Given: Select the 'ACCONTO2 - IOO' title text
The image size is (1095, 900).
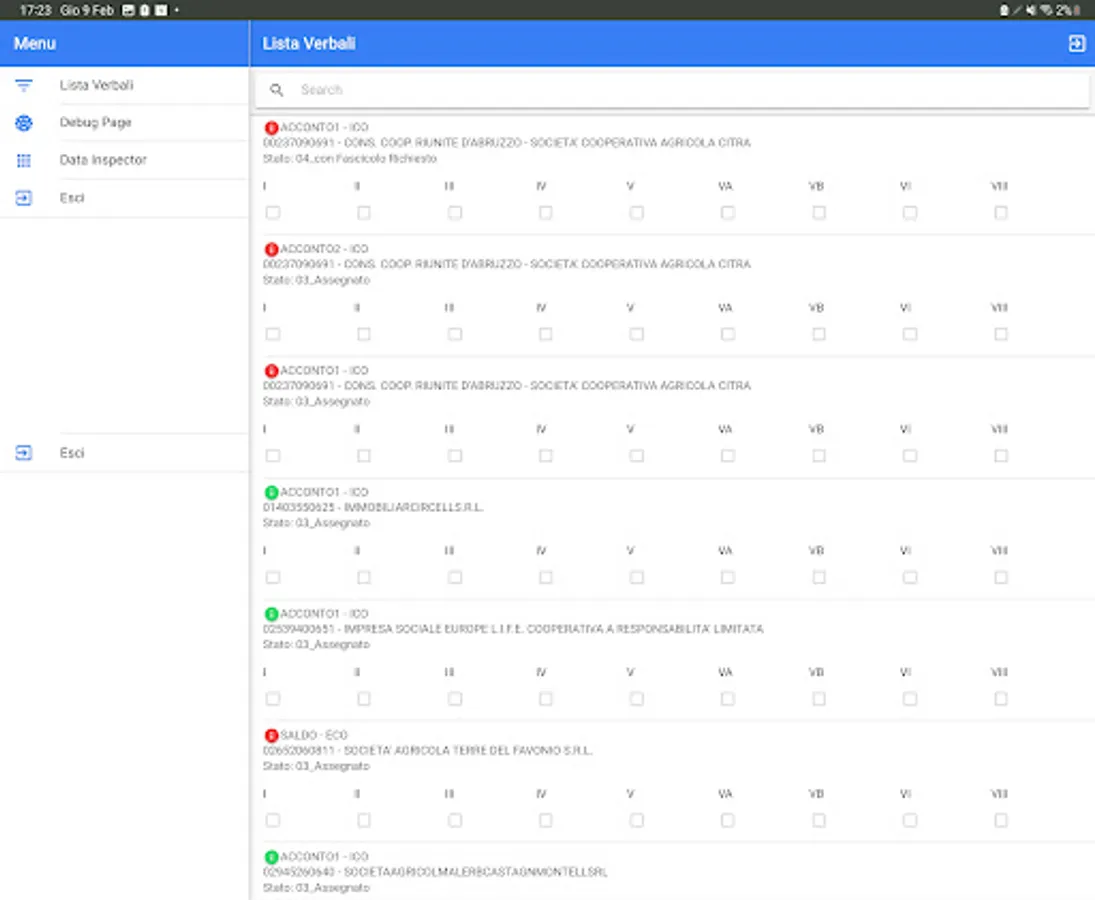Looking at the screenshot, I should [324, 249].
